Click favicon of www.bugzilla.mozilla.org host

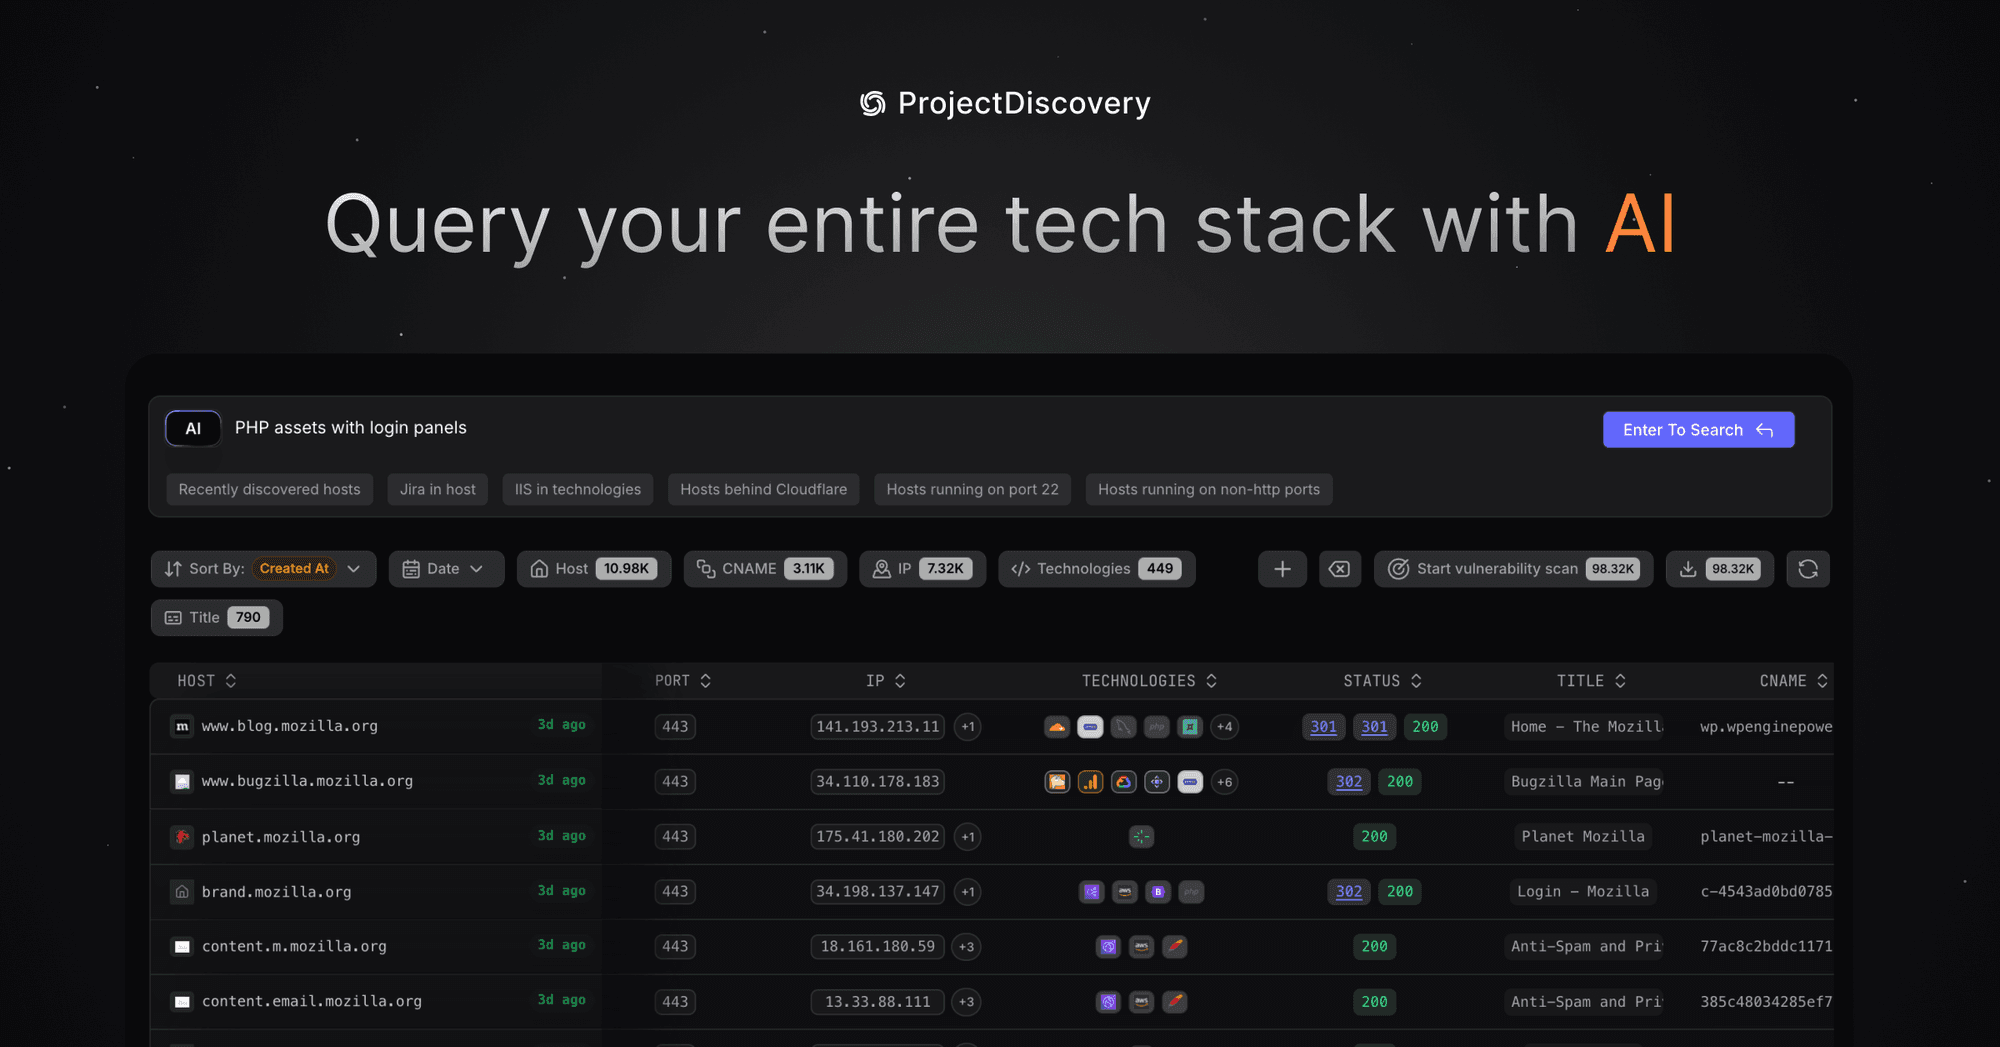(x=182, y=782)
